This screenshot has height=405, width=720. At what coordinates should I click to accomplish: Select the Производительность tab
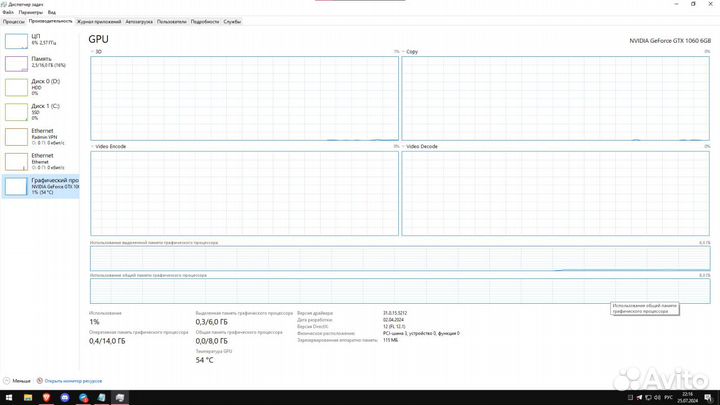(x=51, y=21)
